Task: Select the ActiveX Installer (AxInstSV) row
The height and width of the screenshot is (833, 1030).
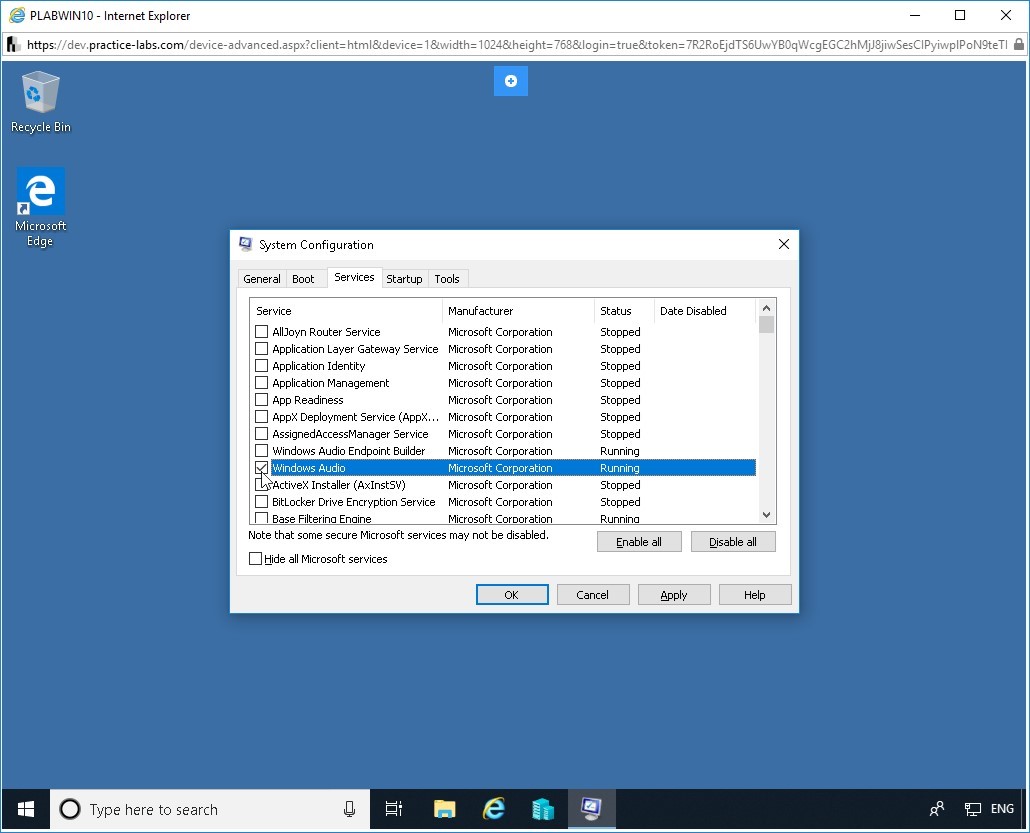Action: coord(505,485)
